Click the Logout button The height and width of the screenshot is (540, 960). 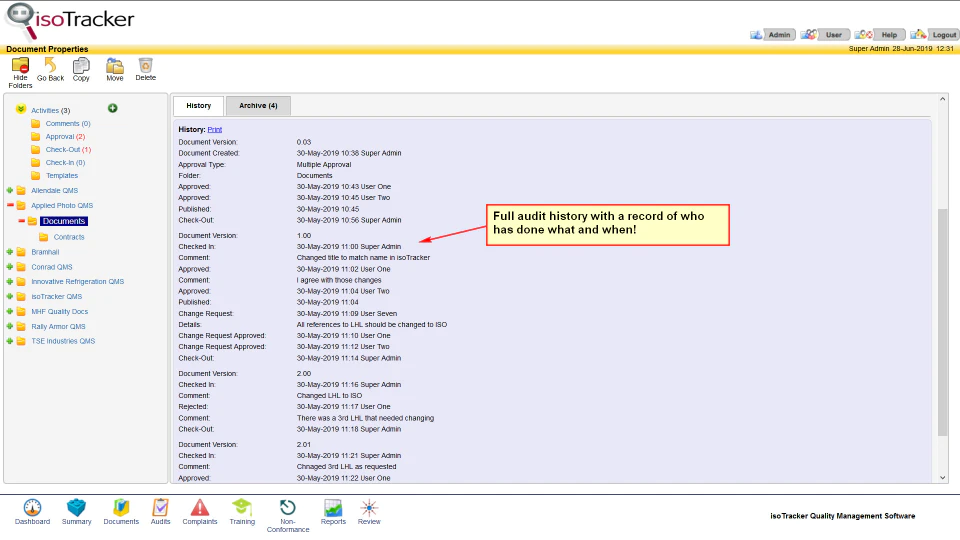(x=943, y=35)
